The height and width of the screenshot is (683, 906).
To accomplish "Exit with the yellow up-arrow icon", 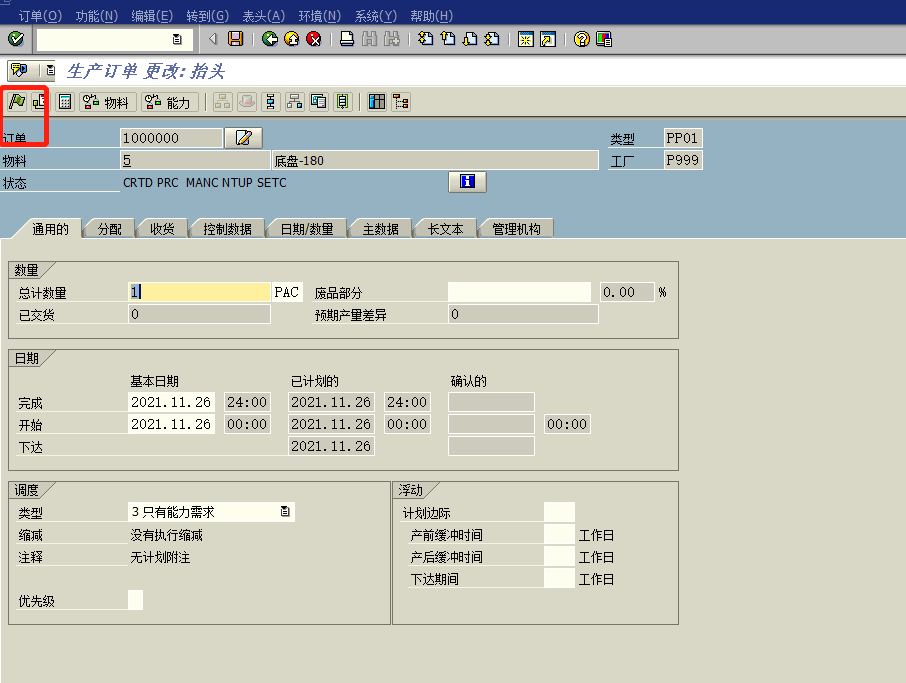I will click(292, 39).
